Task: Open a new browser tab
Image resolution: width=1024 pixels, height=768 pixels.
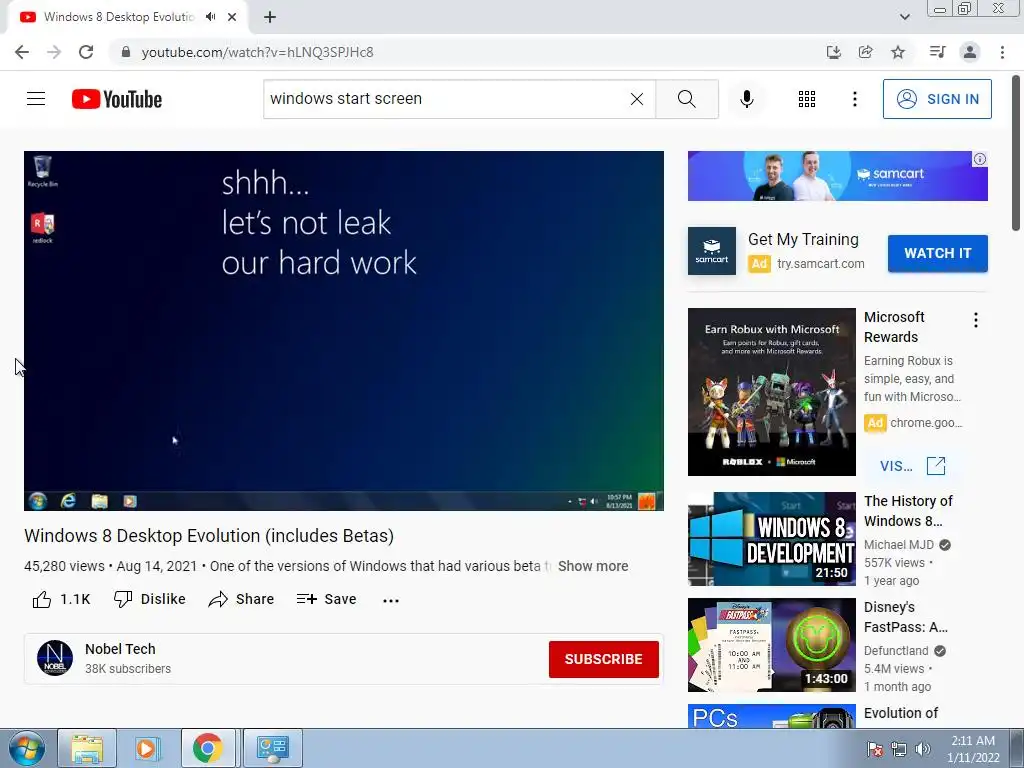Action: [270, 17]
